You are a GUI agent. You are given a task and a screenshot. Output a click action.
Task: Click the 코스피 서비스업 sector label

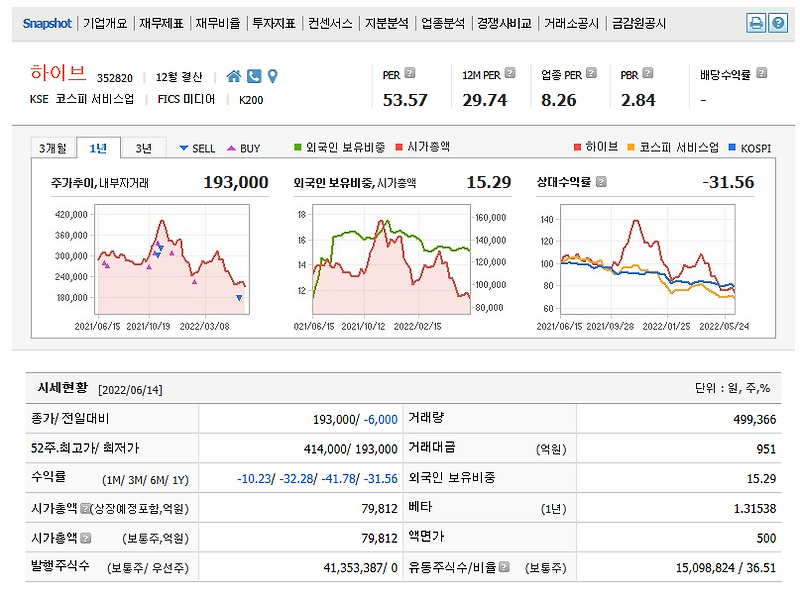94,99
